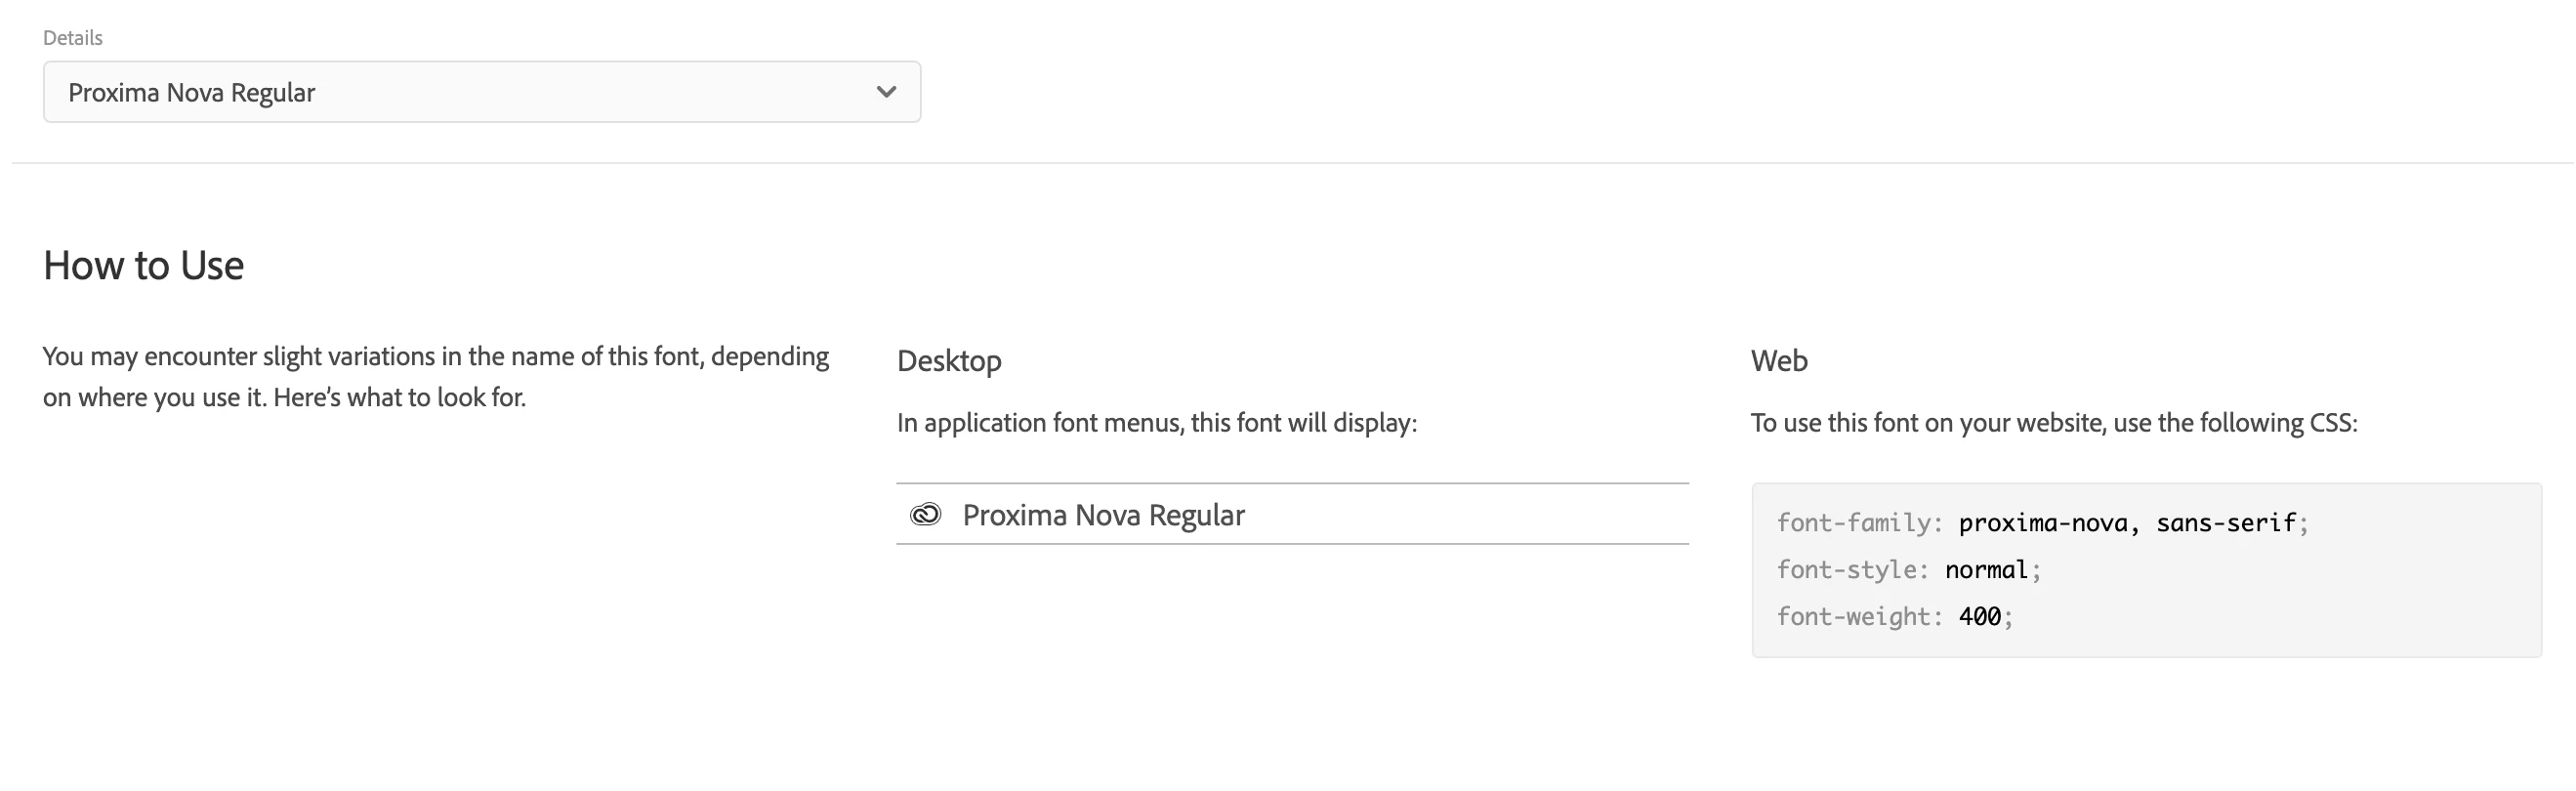The height and width of the screenshot is (791, 2576).
Task: Click the text 'In application font menus, this font will display:'
Action: (x=1157, y=423)
